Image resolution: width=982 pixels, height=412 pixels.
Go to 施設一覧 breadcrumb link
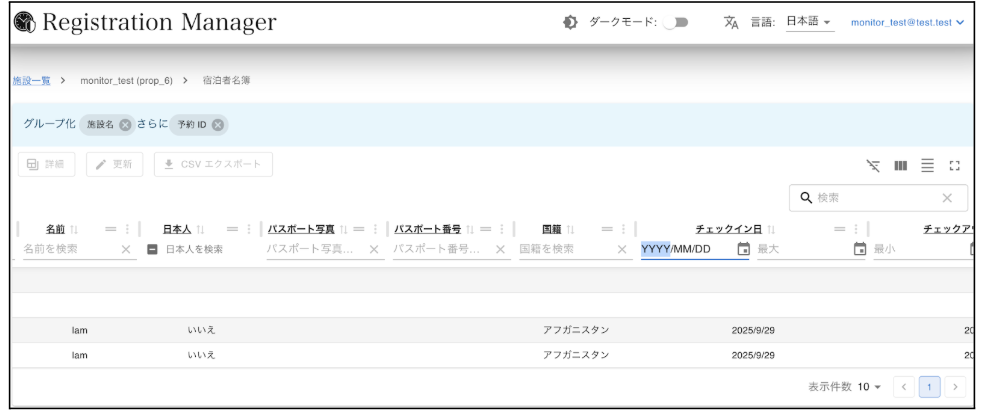(x=29, y=81)
